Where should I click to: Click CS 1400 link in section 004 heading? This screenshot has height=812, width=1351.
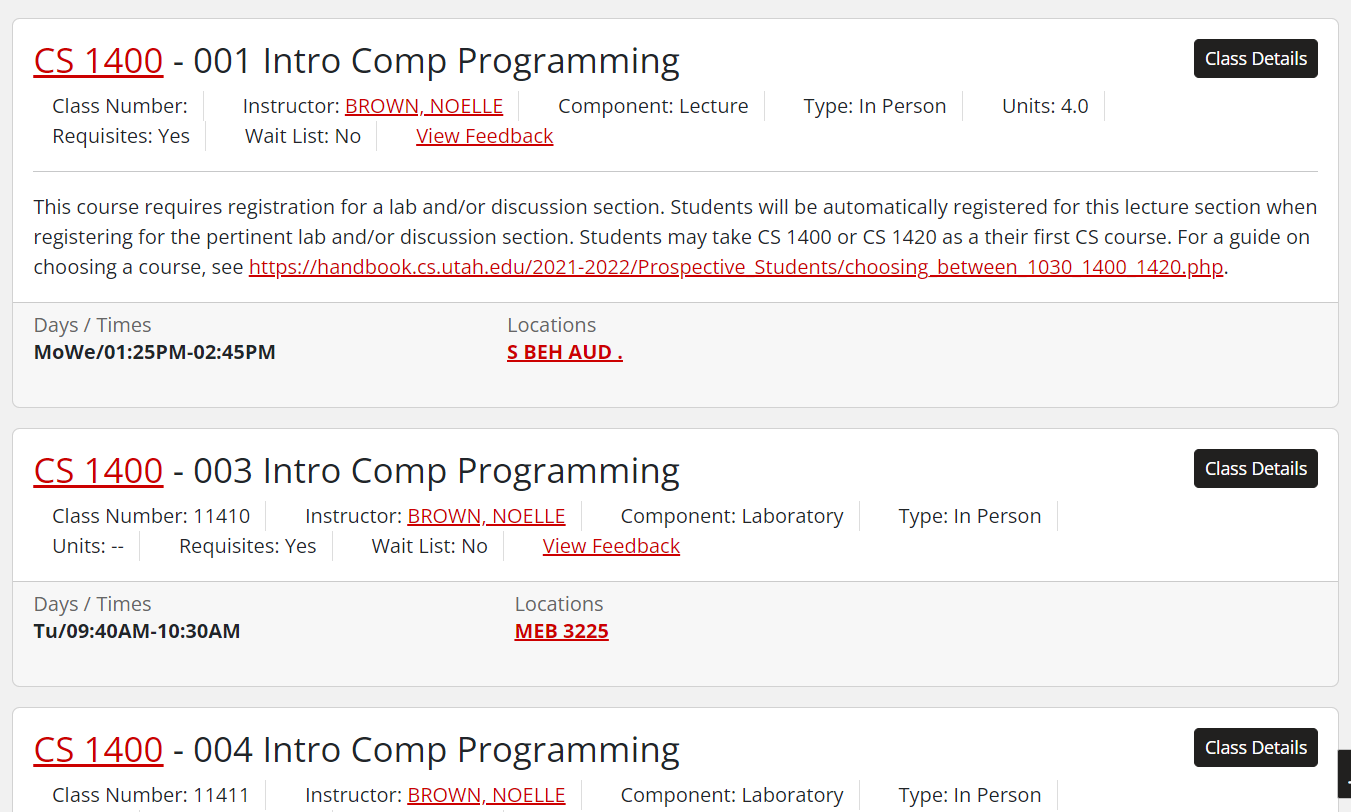98,750
